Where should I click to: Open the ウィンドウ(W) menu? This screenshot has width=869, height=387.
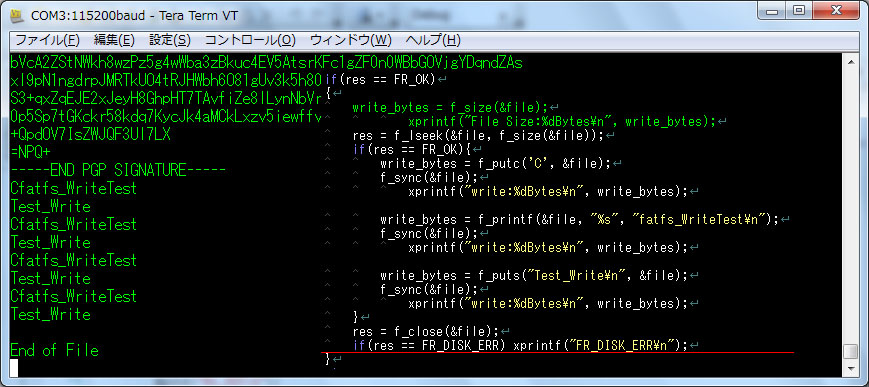[x=350, y=40]
